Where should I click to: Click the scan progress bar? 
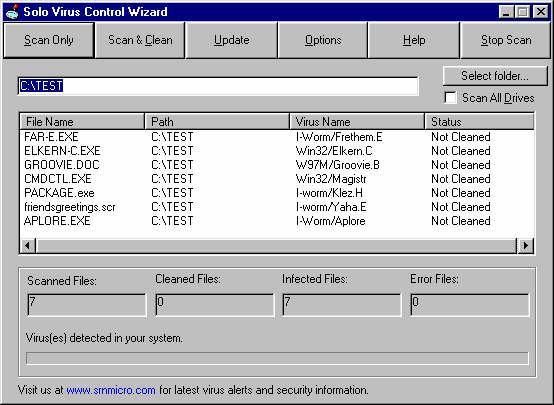coord(277,358)
